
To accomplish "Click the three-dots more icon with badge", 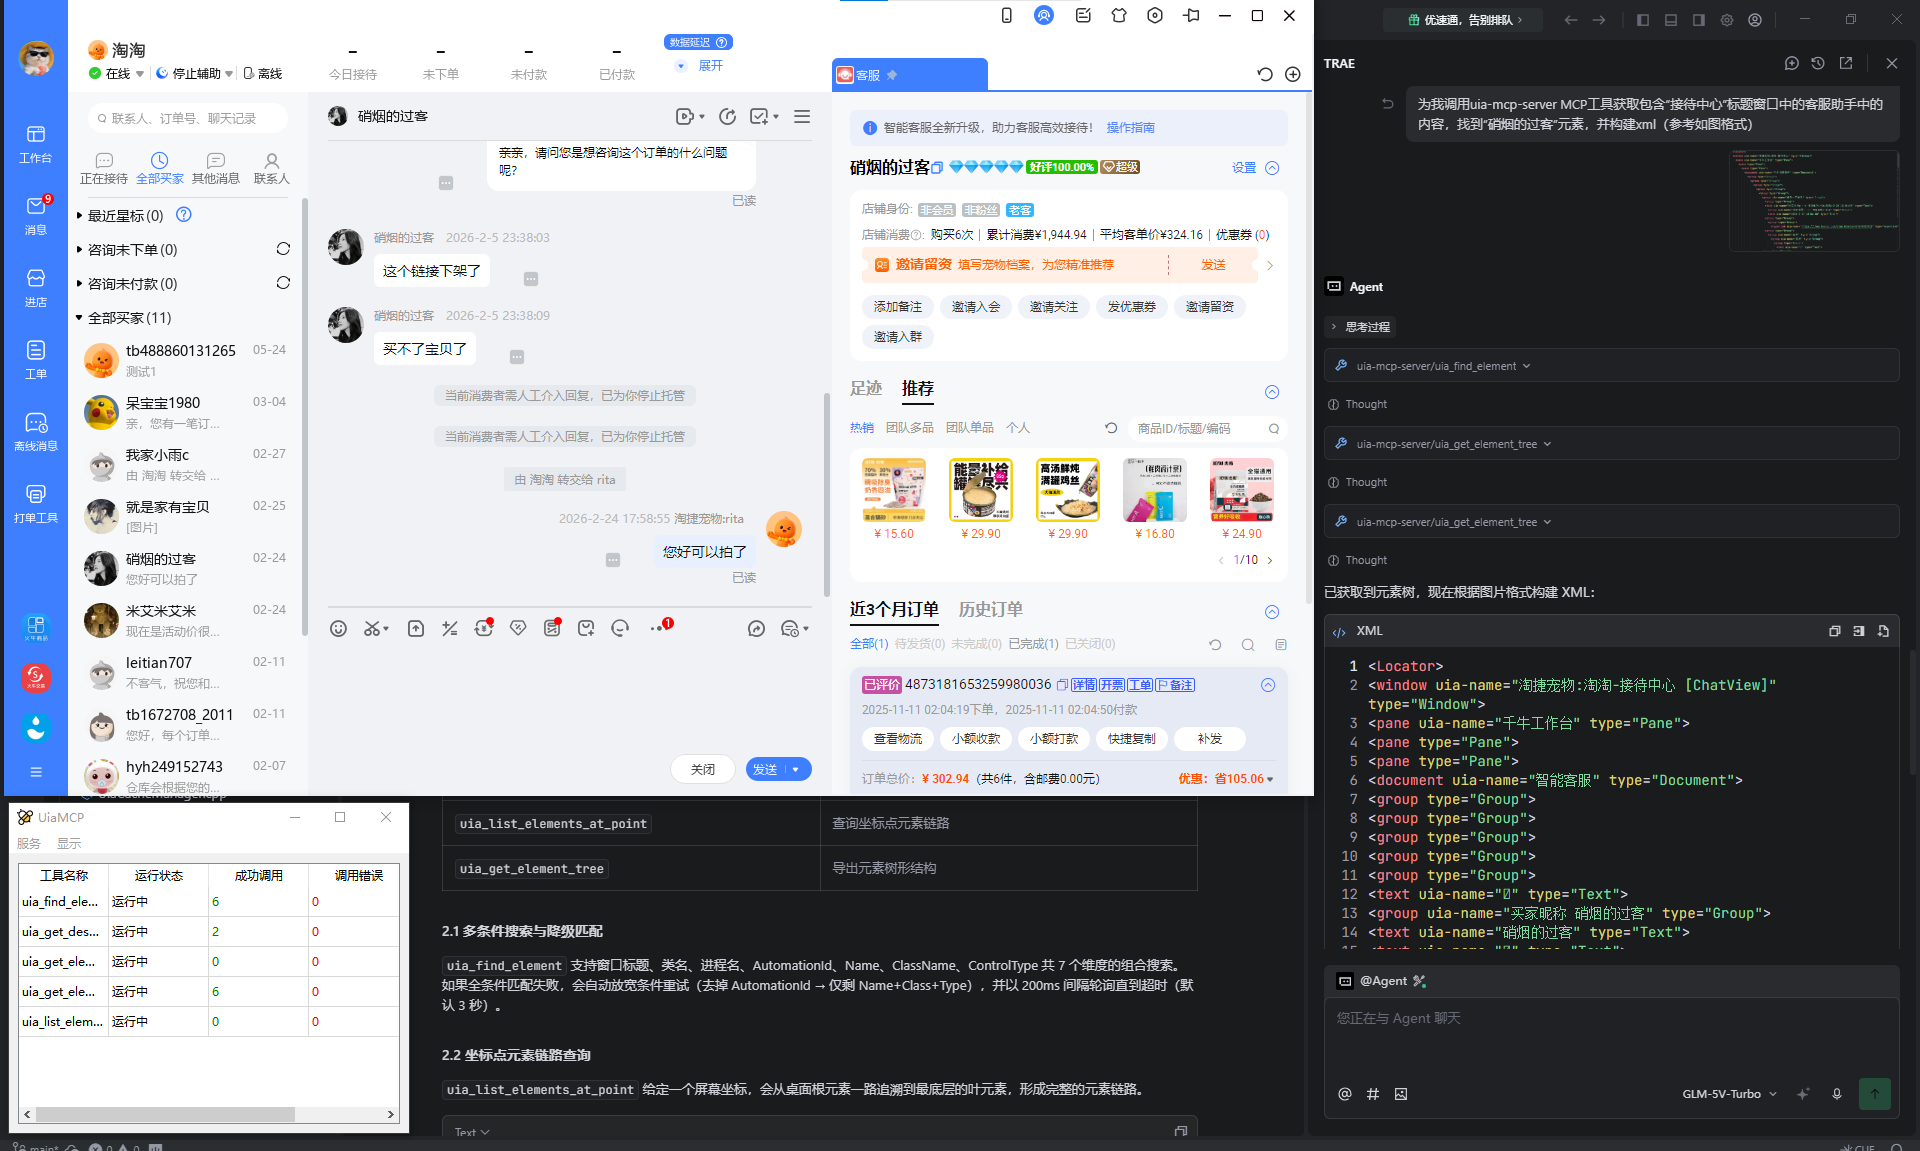I will click(660, 627).
